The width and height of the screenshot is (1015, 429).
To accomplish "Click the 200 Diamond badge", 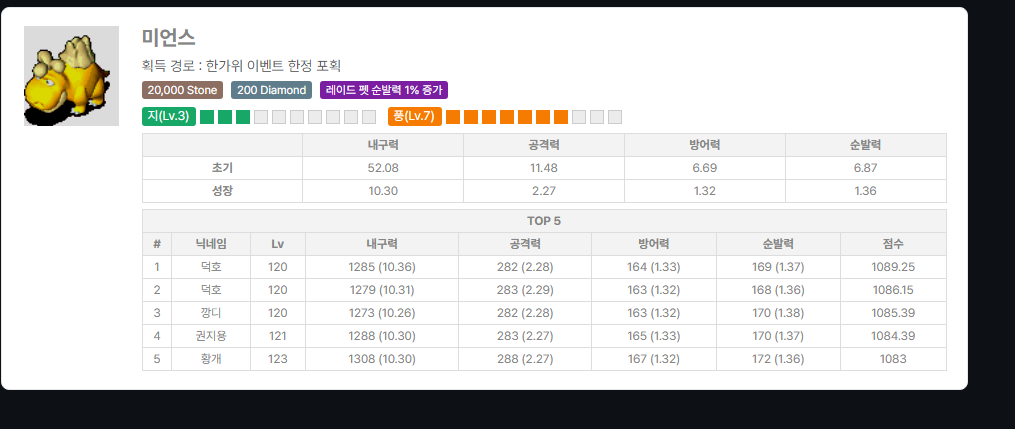I will (271, 90).
